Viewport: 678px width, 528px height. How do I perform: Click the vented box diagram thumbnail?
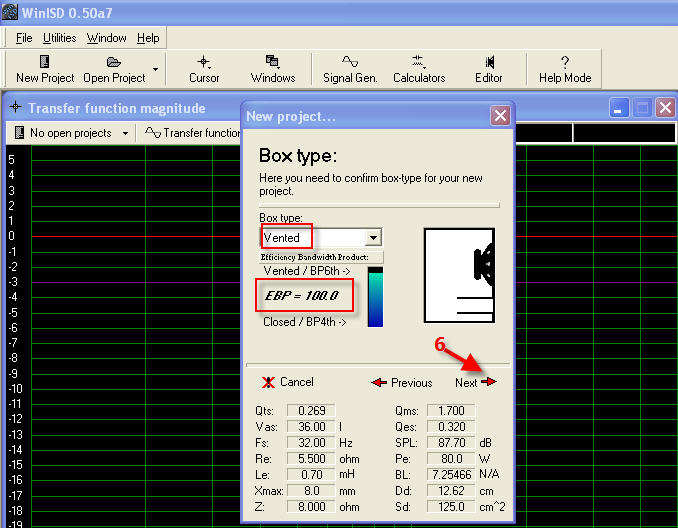click(459, 275)
